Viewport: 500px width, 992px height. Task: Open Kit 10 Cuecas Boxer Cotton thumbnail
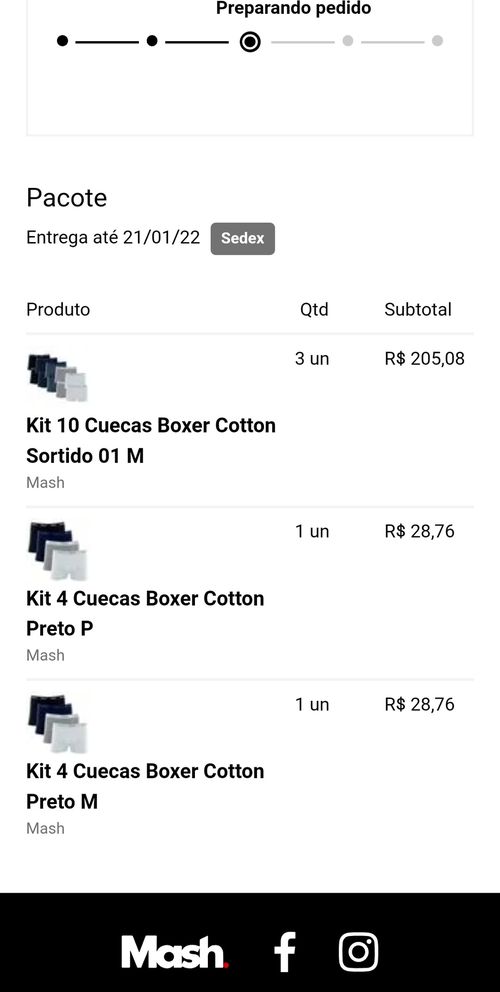coord(58,378)
